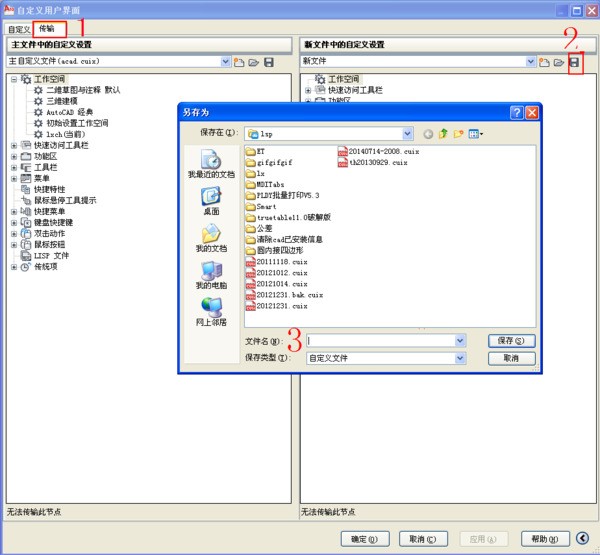This screenshot has width=600, height=555.
Task: Click the help ? button in 另存为
Action: pyautogui.click(x=516, y=113)
